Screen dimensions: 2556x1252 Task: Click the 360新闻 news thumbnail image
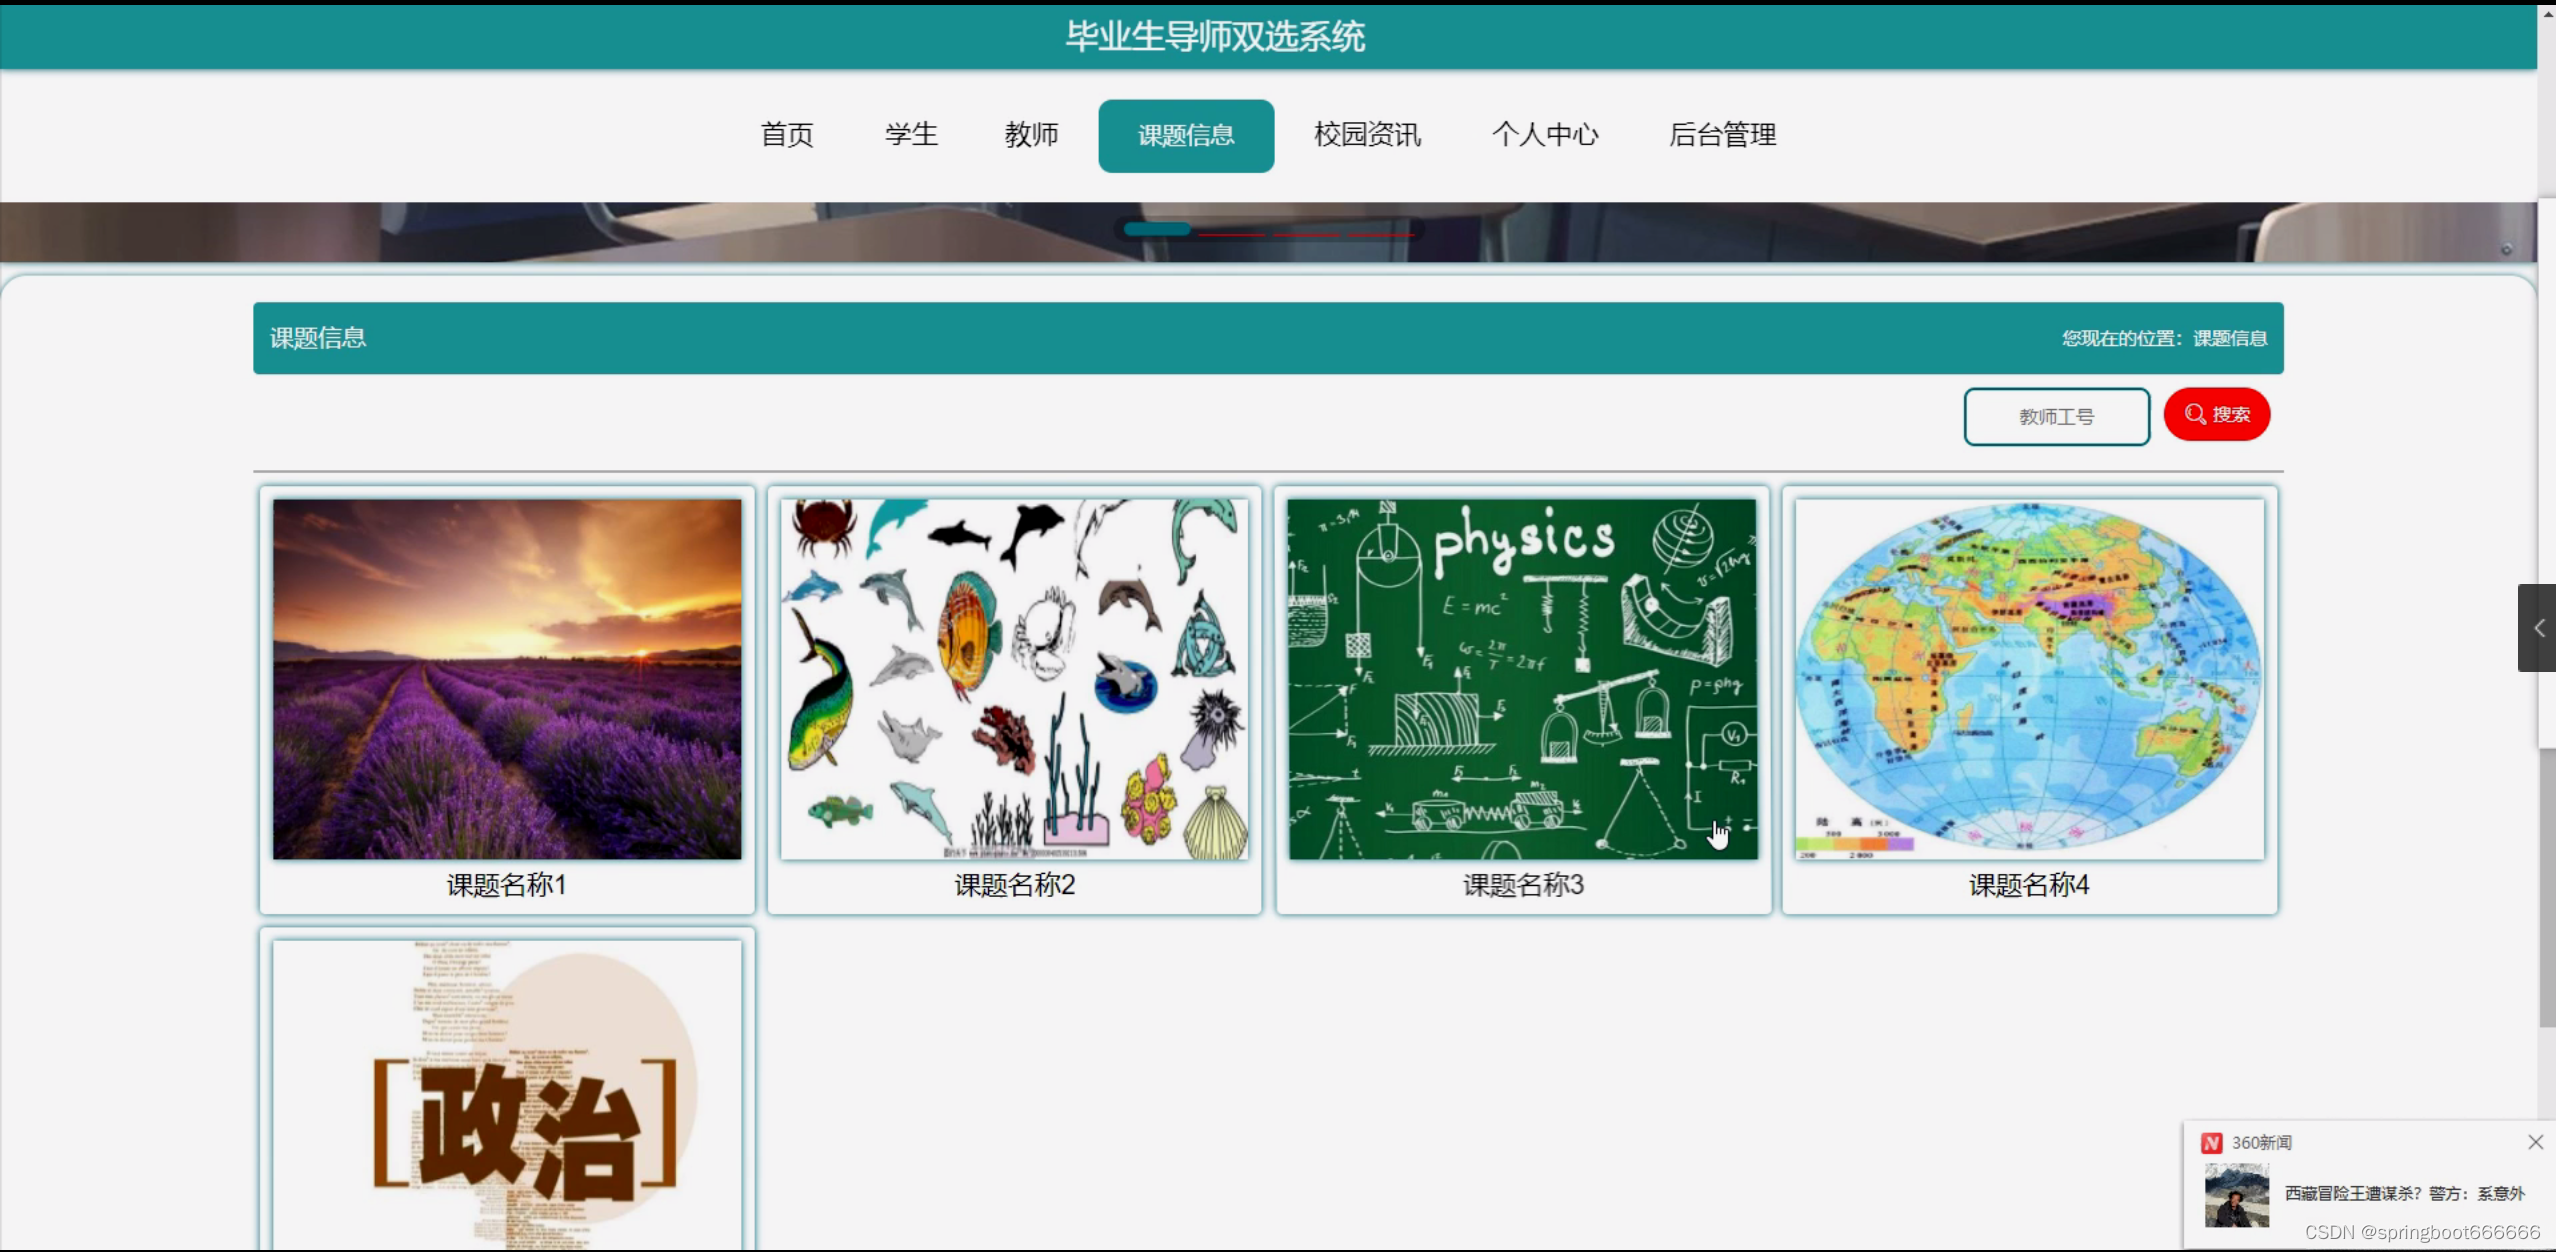click(2236, 1196)
